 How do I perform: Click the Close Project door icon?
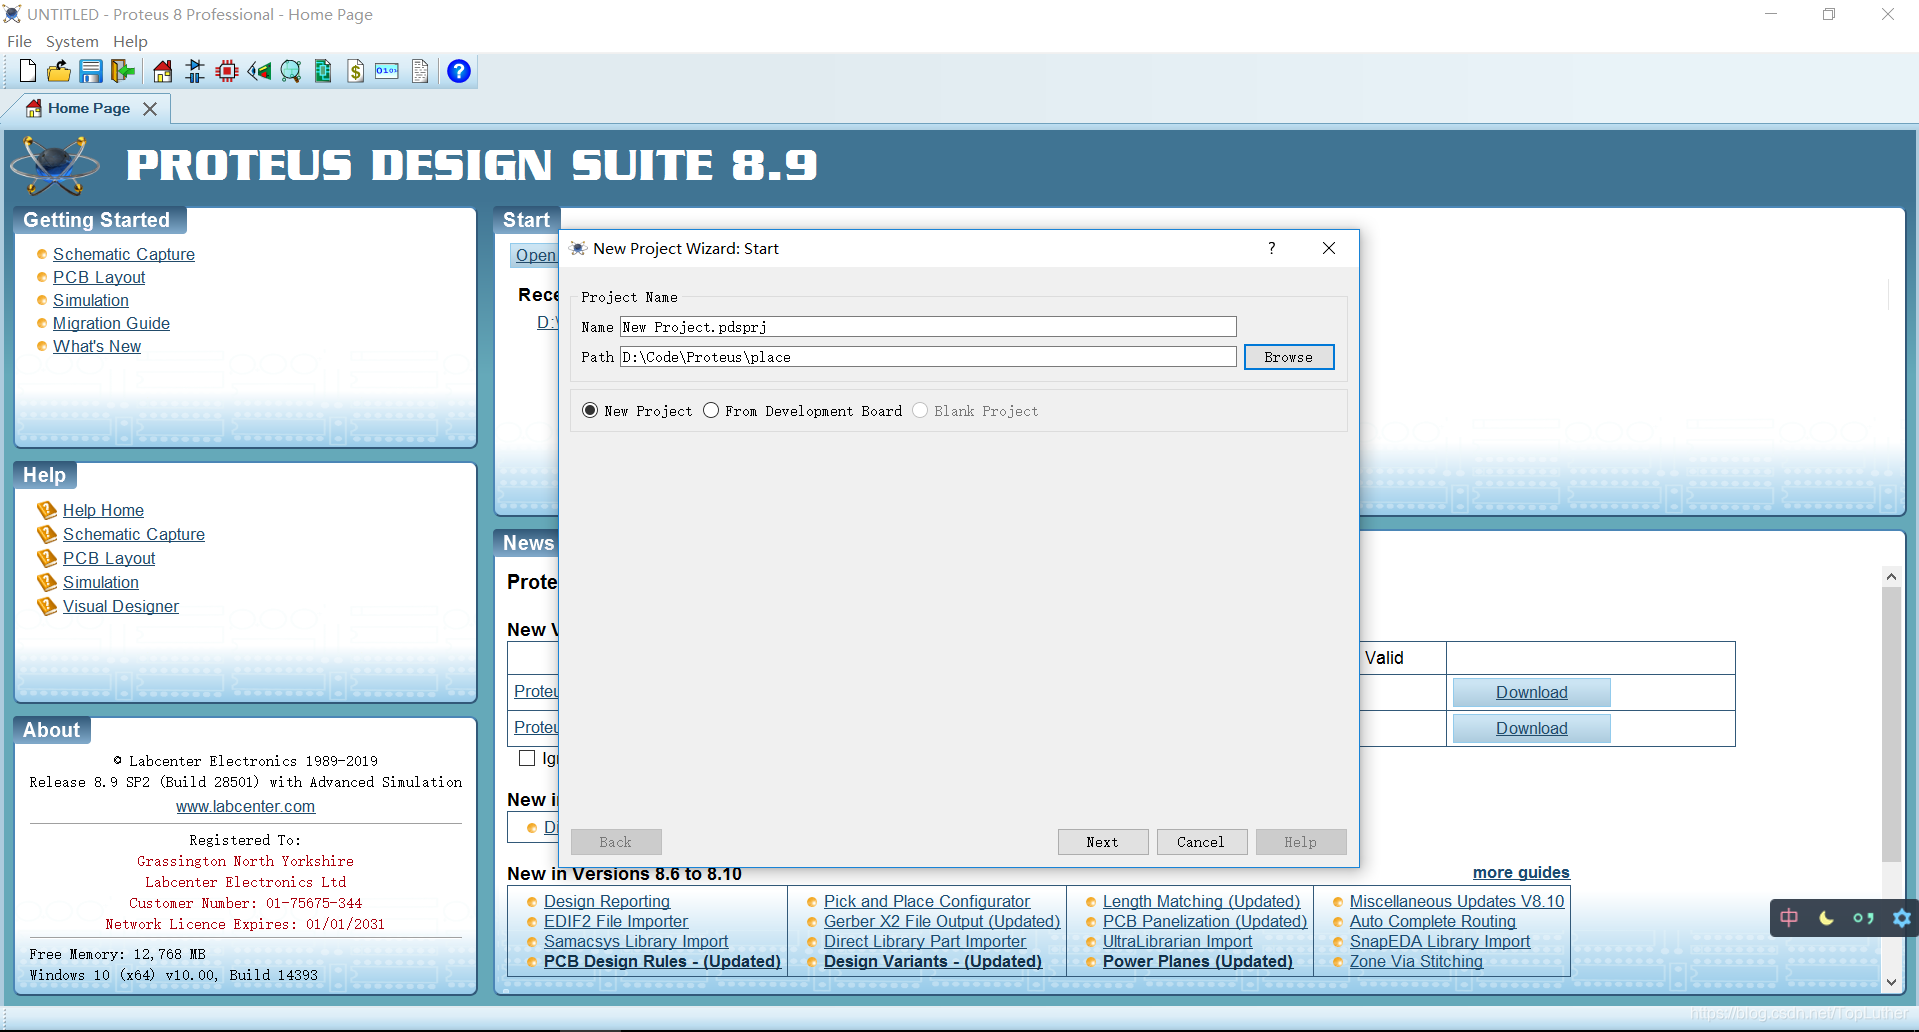(x=123, y=71)
